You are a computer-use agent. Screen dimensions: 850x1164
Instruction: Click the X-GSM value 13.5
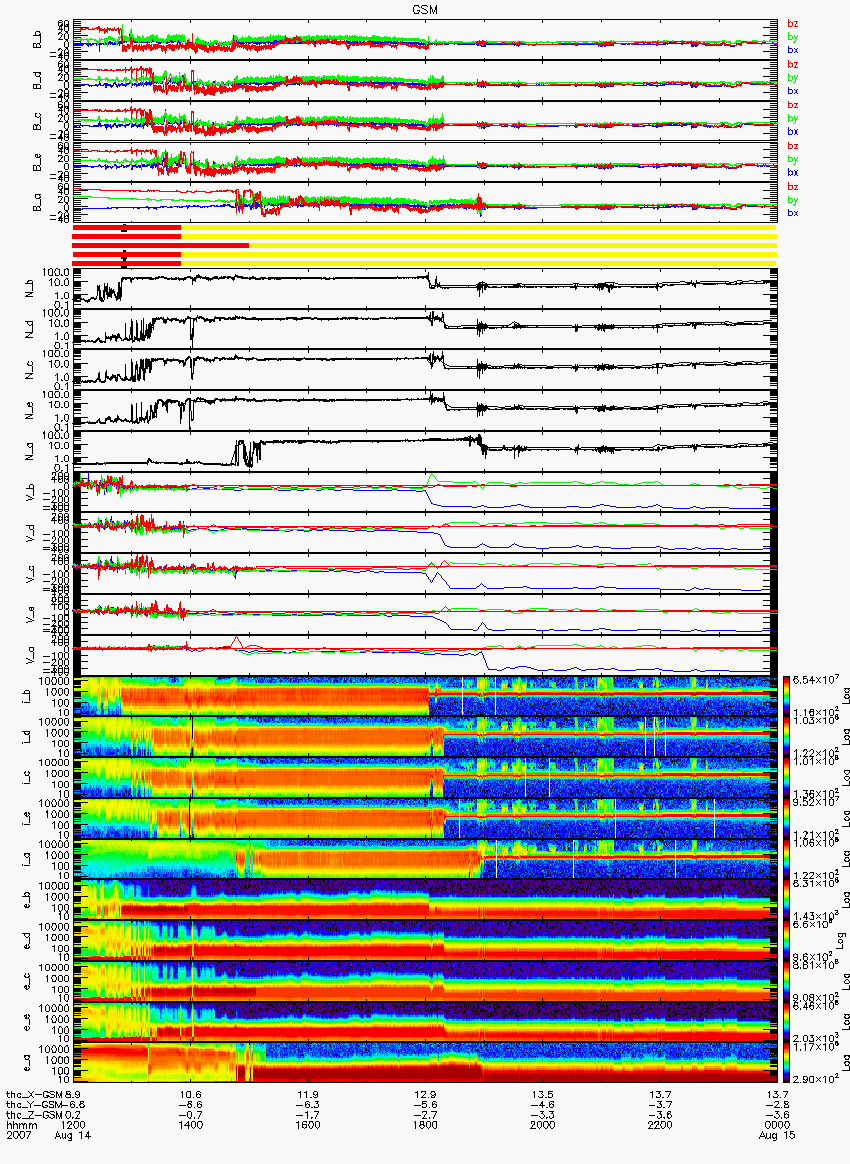pos(543,1095)
